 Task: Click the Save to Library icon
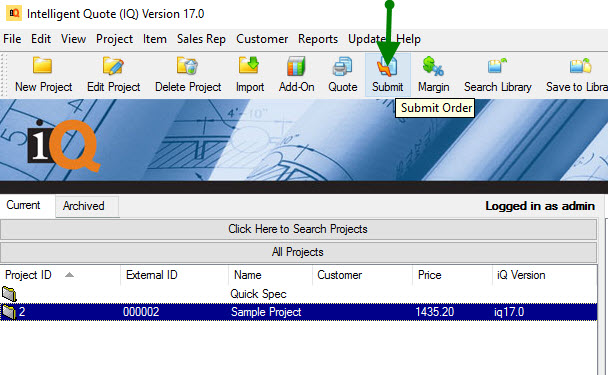click(x=580, y=66)
